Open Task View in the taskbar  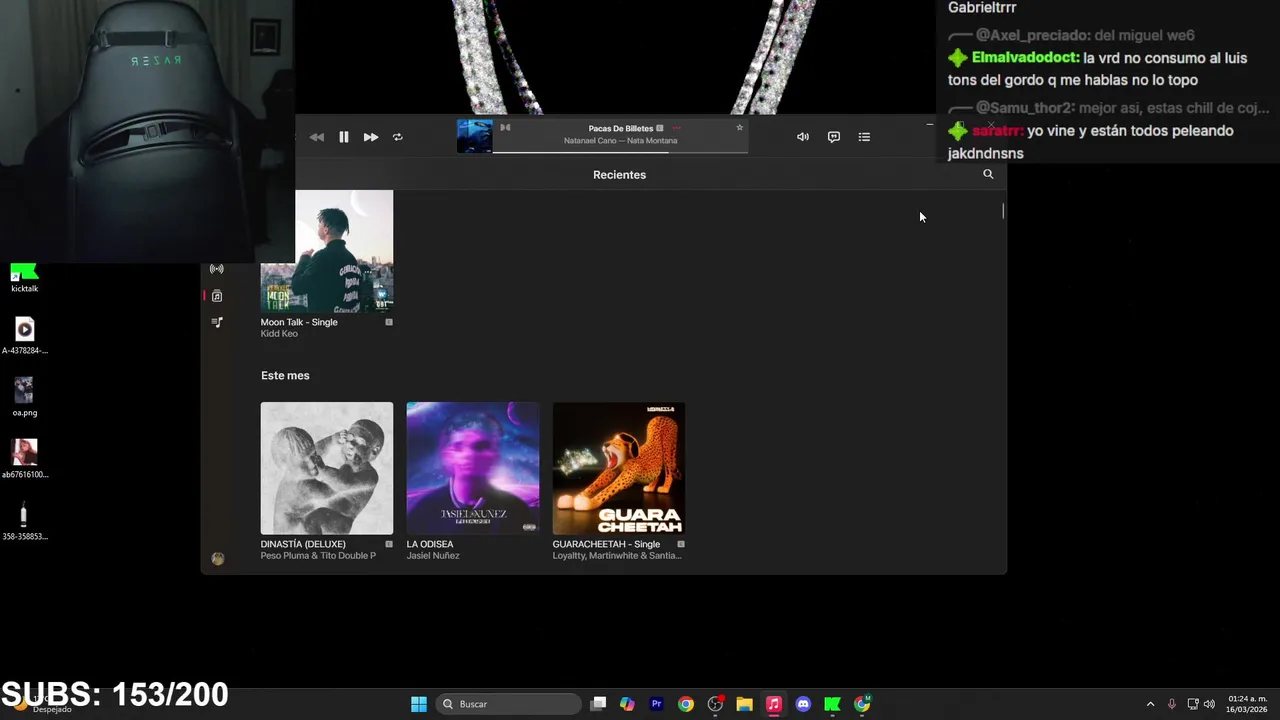click(x=598, y=704)
